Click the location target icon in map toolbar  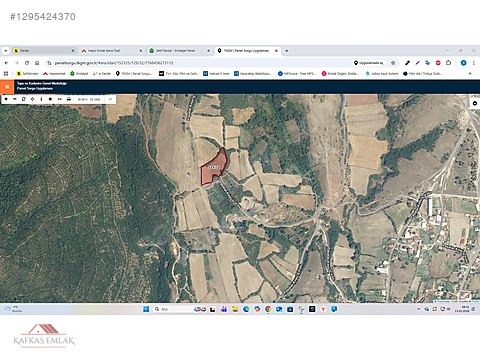(x=32, y=99)
